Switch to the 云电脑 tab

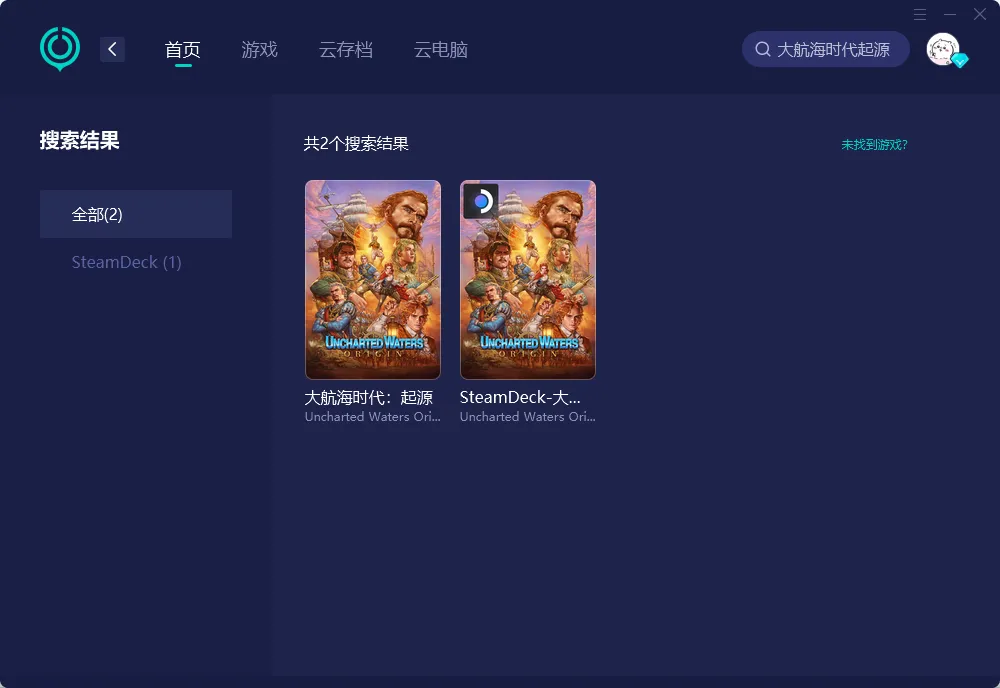point(440,48)
